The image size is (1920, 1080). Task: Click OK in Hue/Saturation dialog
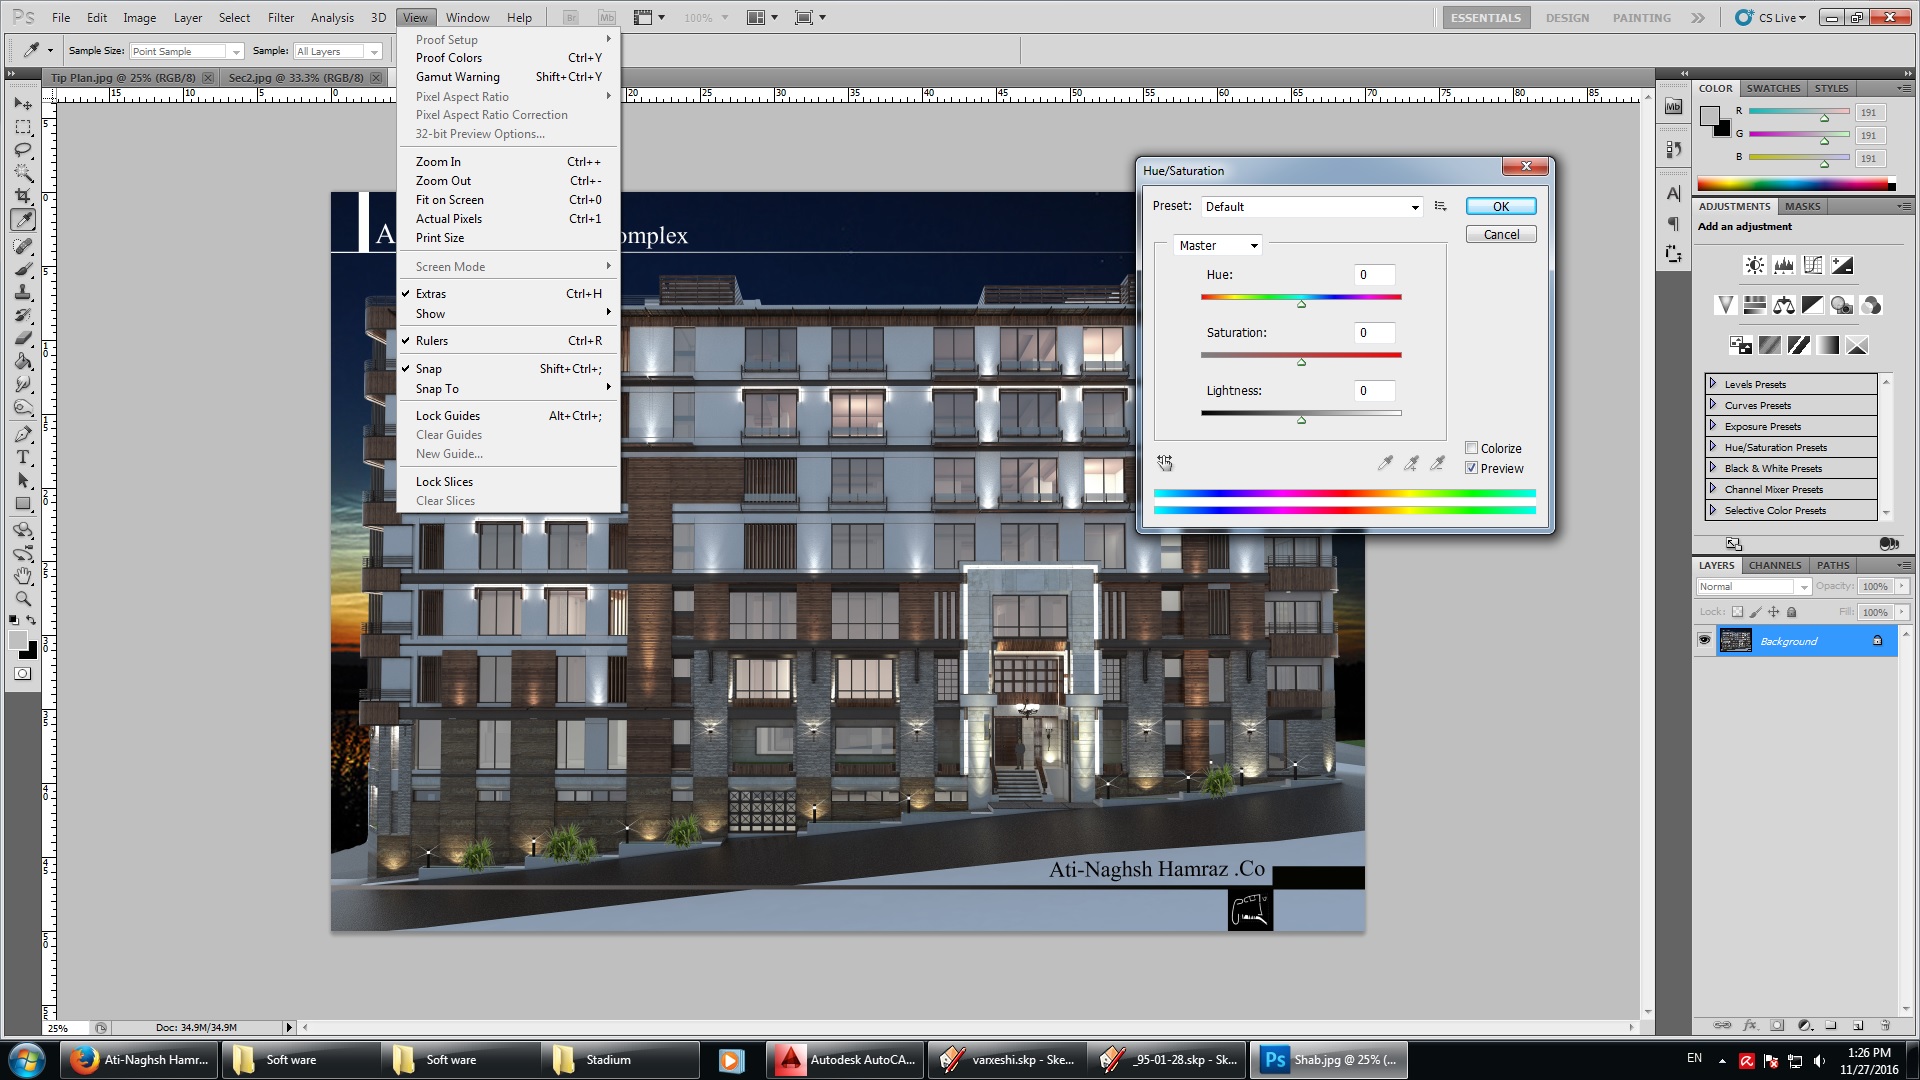click(x=1501, y=206)
